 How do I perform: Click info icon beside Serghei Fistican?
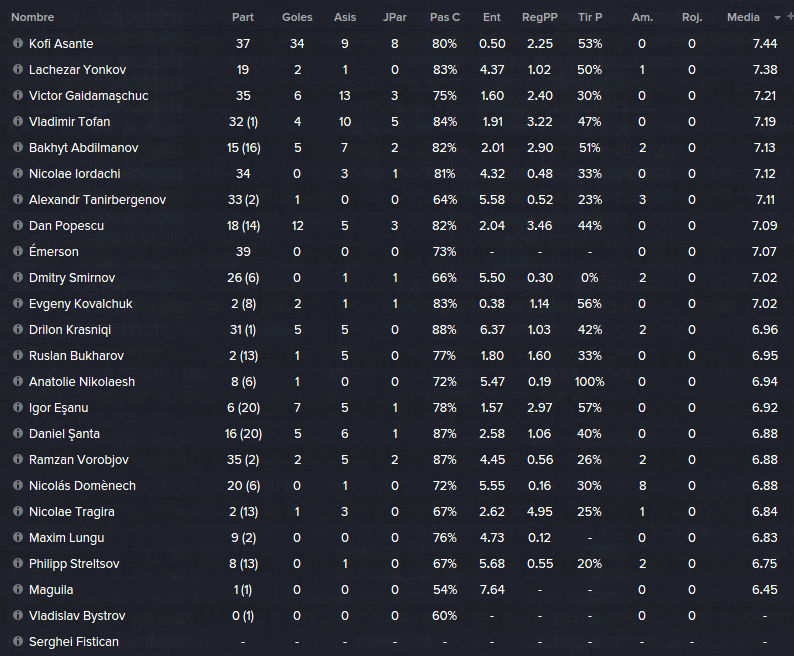coord(18,641)
